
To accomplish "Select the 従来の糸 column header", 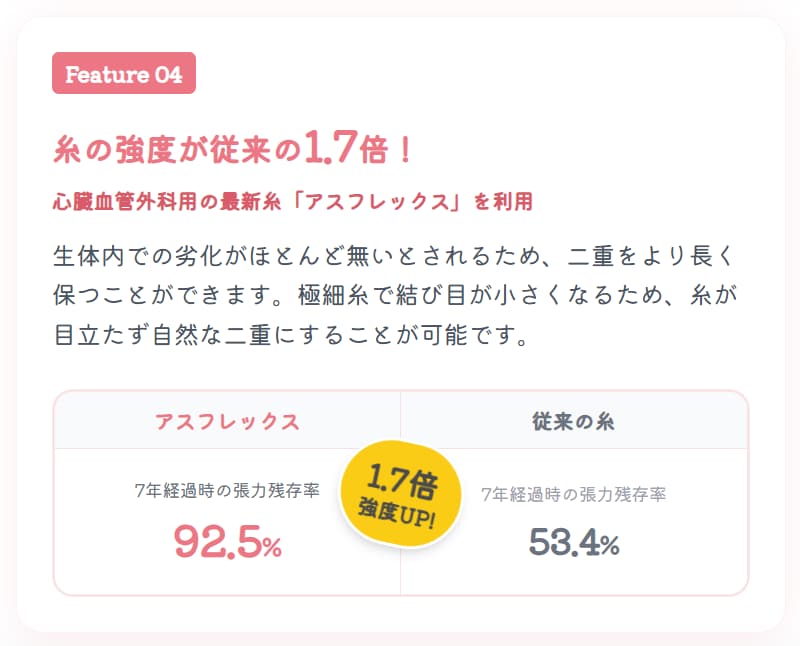I will 573,421.
